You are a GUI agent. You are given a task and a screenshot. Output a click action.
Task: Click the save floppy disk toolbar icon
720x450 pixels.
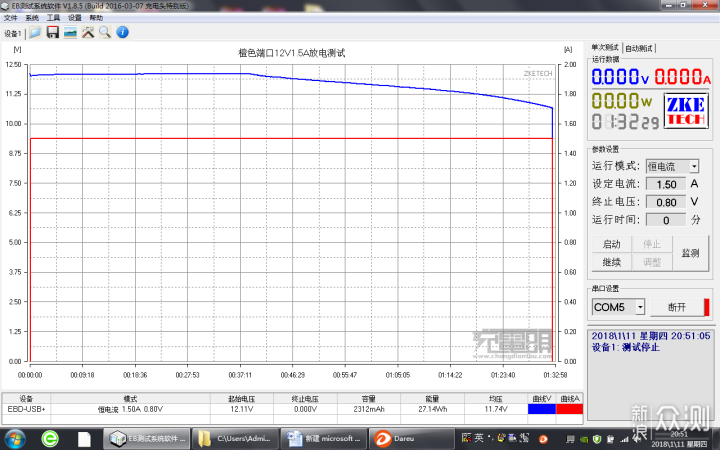coord(52,32)
